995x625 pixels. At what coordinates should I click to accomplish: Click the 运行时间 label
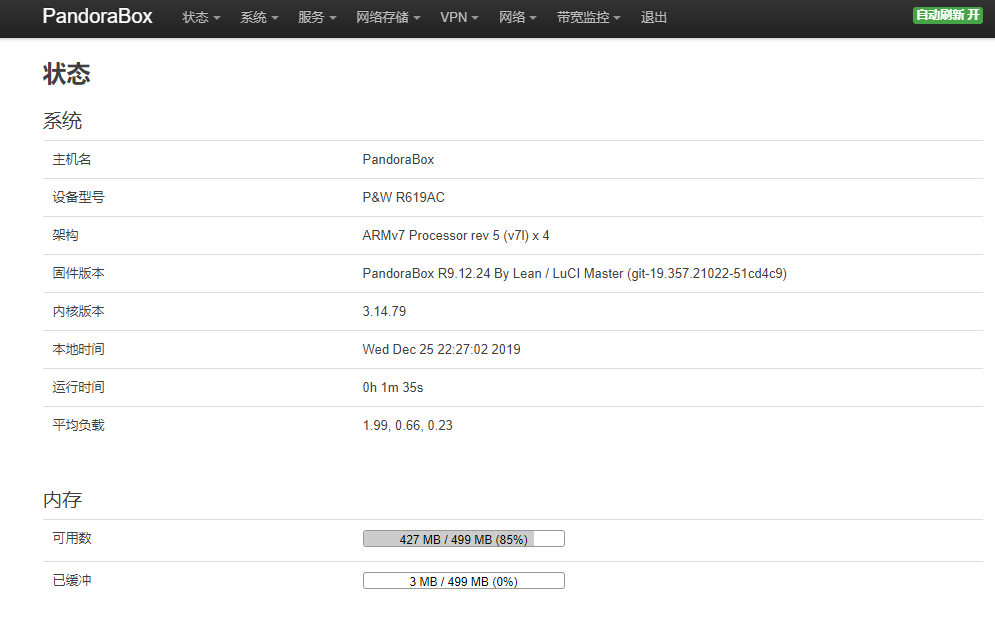(78, 388)
